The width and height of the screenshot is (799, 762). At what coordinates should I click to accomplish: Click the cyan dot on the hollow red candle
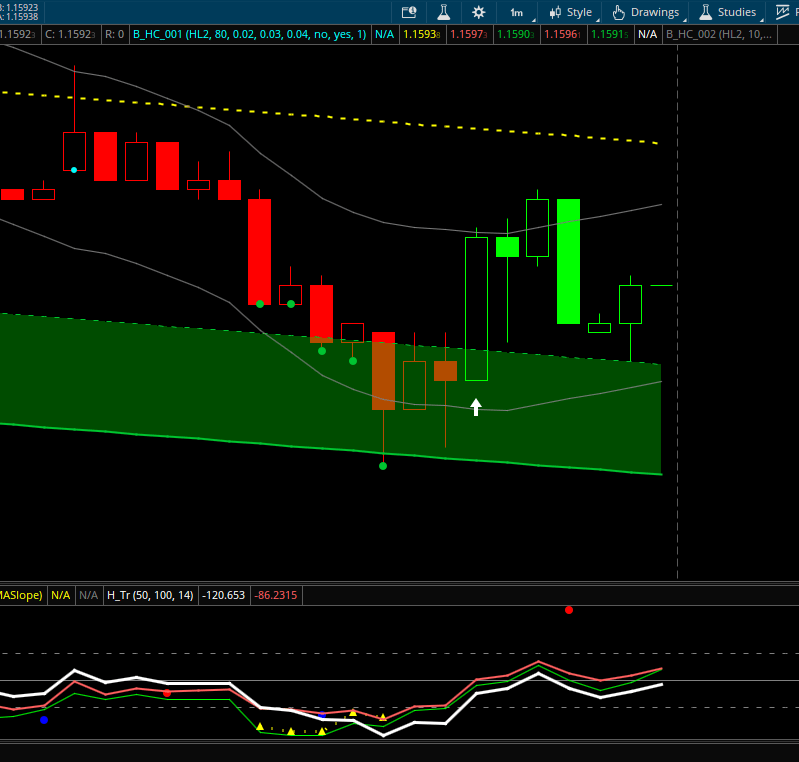(74, 170)
